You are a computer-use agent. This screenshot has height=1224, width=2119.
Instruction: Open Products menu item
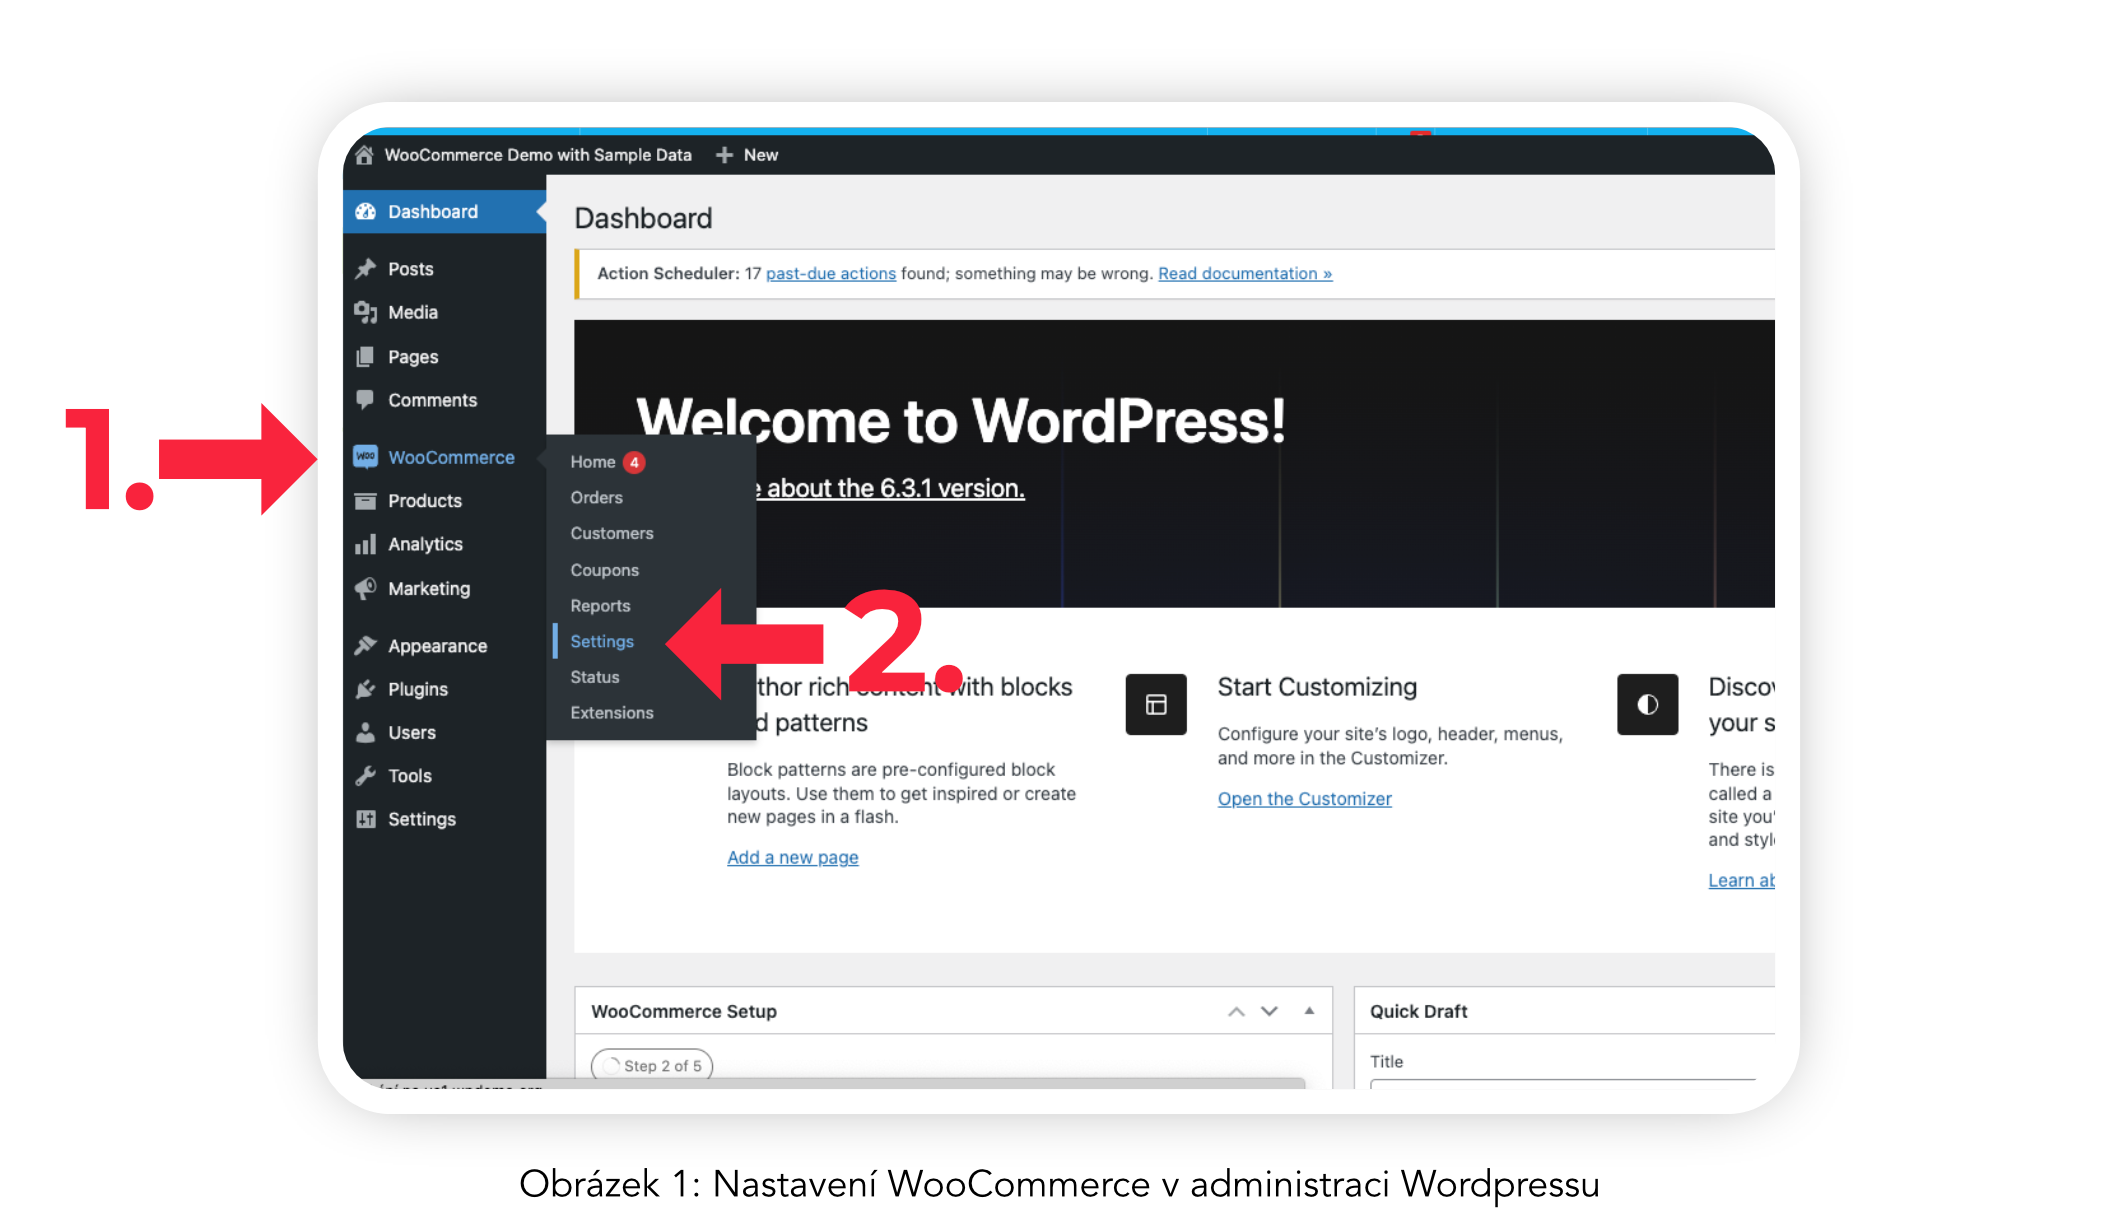coord(425,501)
